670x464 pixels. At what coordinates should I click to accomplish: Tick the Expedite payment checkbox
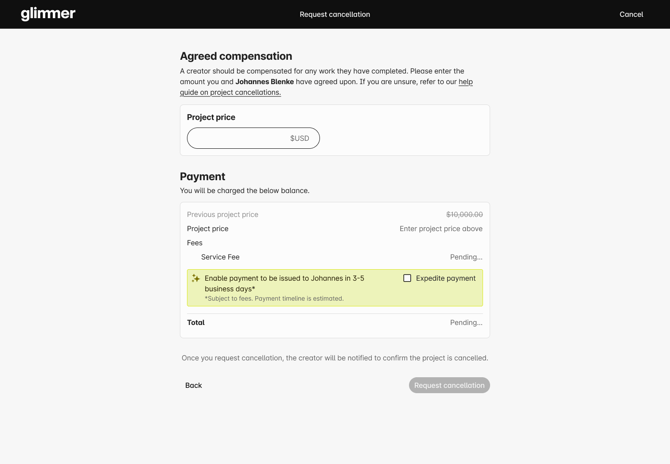coord(407,278)
